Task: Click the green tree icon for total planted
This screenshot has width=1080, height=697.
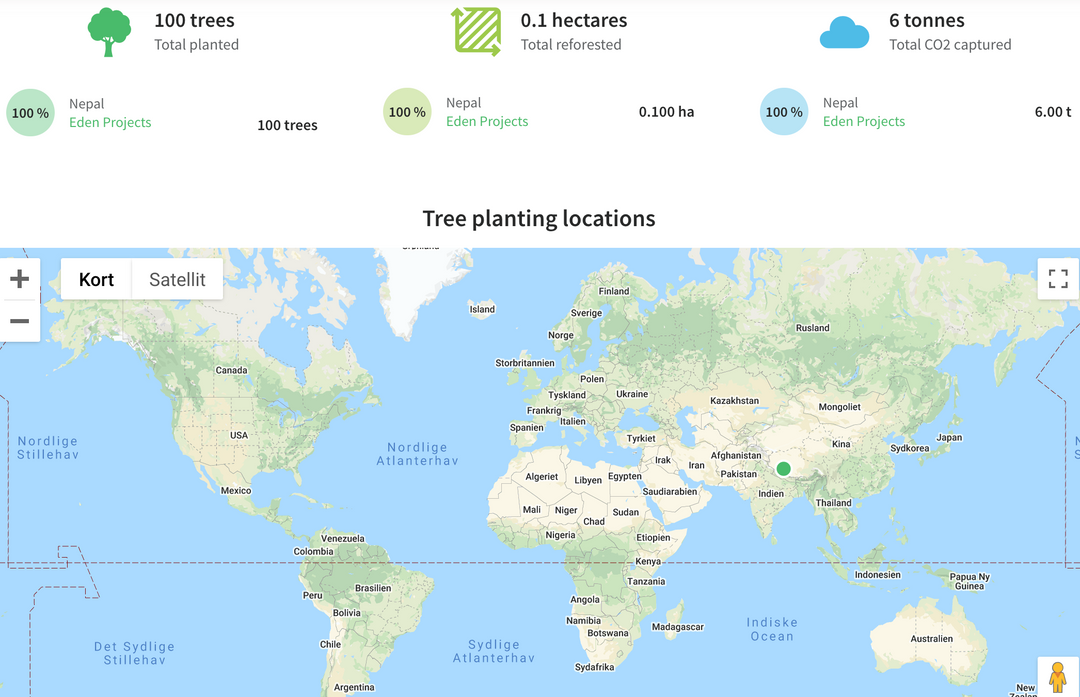Action: [x=108, y=31]
